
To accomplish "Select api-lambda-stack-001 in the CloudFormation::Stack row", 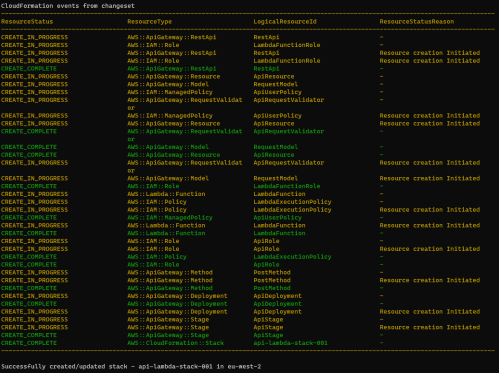I will coord(290,343).
